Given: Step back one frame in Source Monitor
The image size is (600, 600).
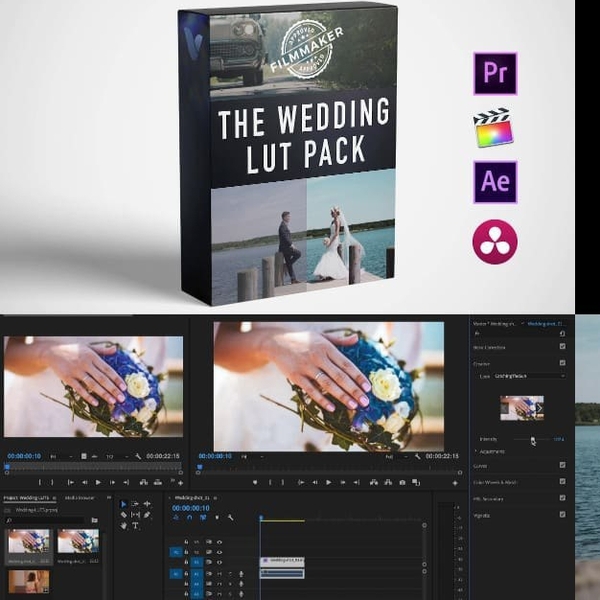Looking at the screenshot, I should coord(85,483).
